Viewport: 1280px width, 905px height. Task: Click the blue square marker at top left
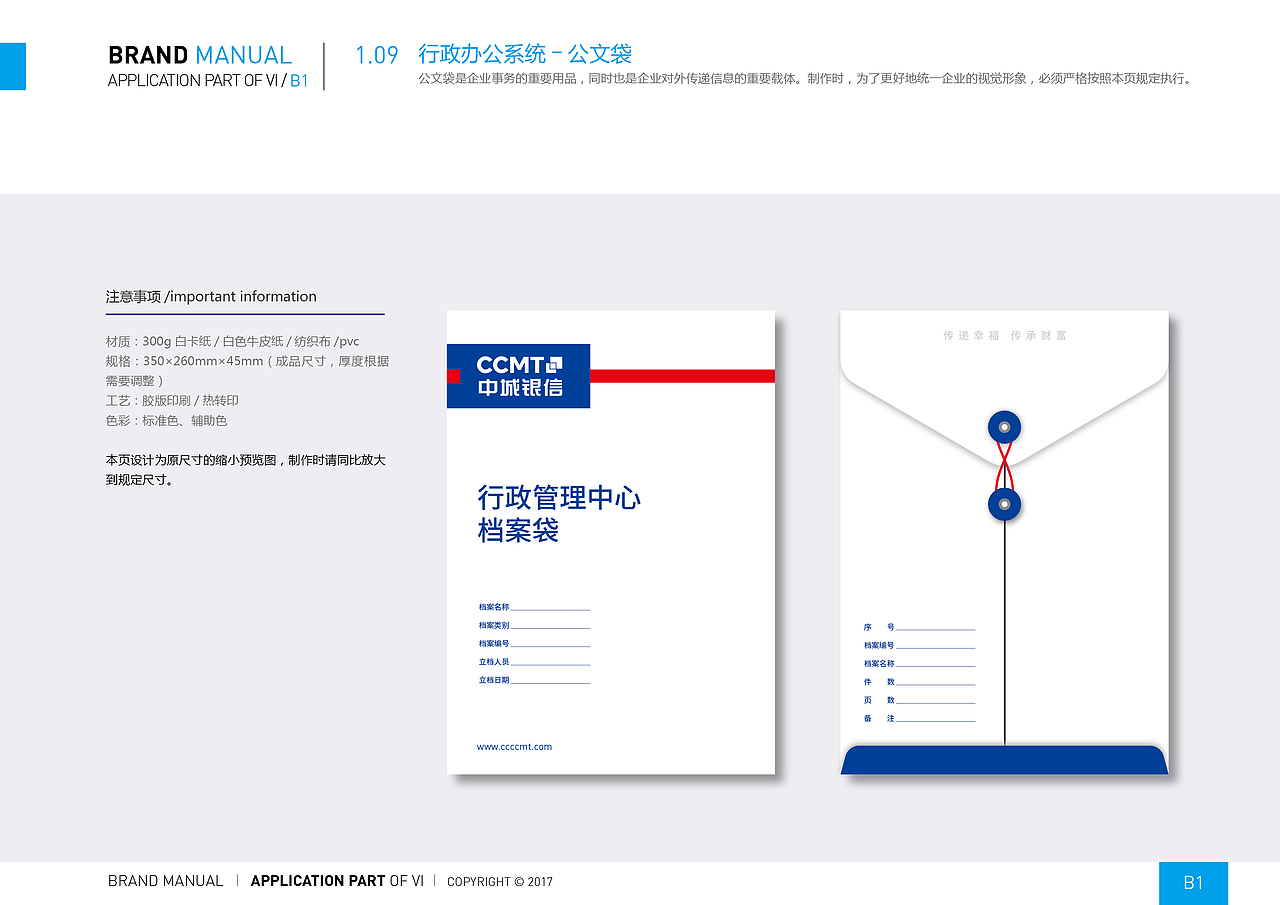coord(12,66)
